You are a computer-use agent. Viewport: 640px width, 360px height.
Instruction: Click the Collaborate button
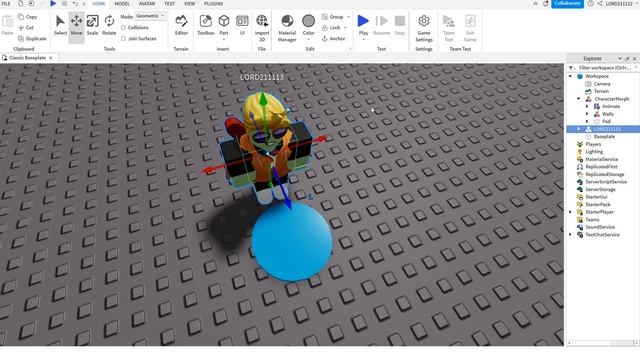567,4
